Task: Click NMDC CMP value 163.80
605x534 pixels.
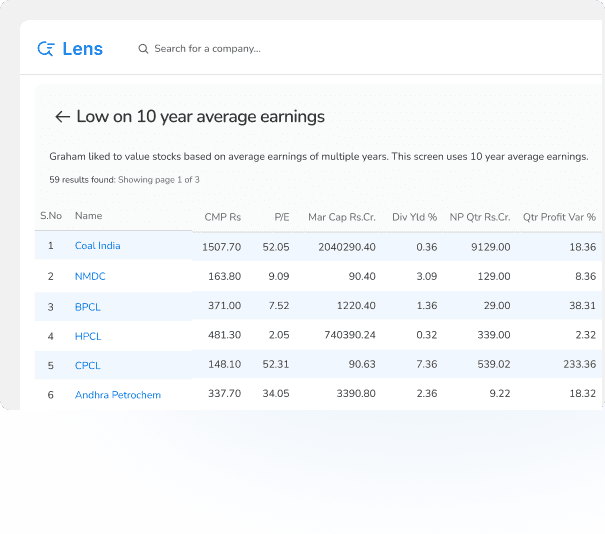Action: coord(225,276)
